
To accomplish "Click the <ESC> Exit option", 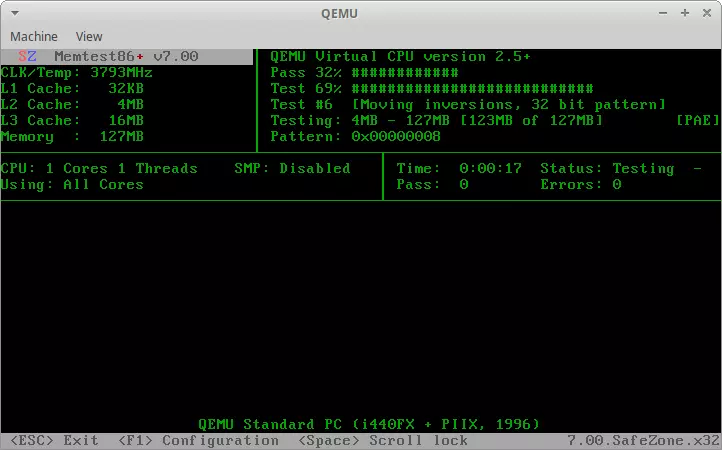I will click(x=54, y=440).
